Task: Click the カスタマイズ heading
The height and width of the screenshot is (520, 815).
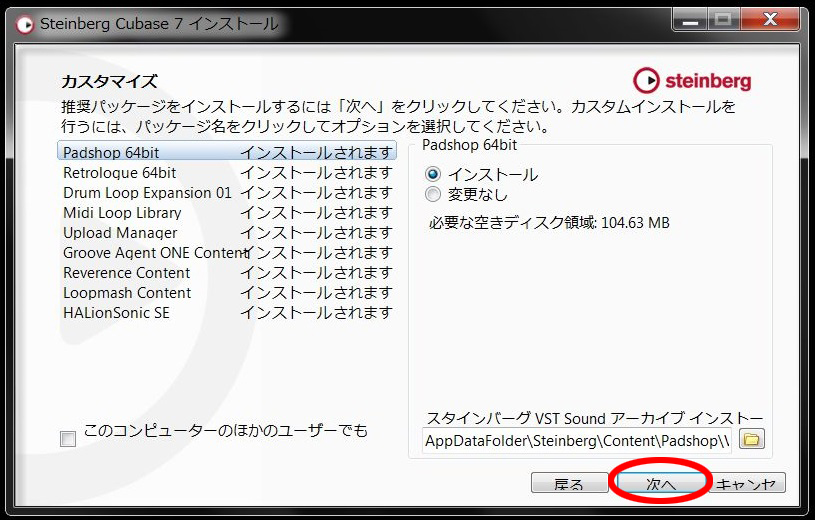Action: tap(109, 82)
